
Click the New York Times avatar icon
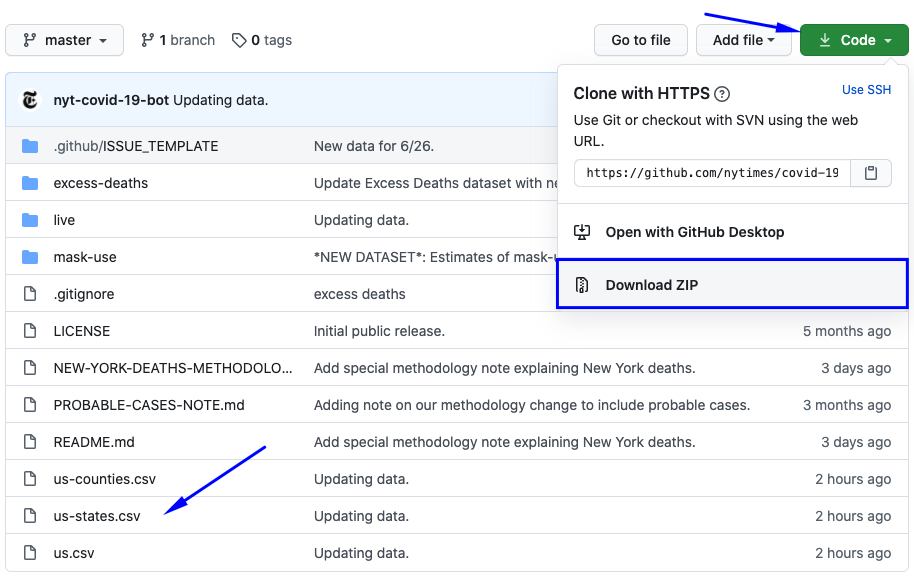[30, 100]
